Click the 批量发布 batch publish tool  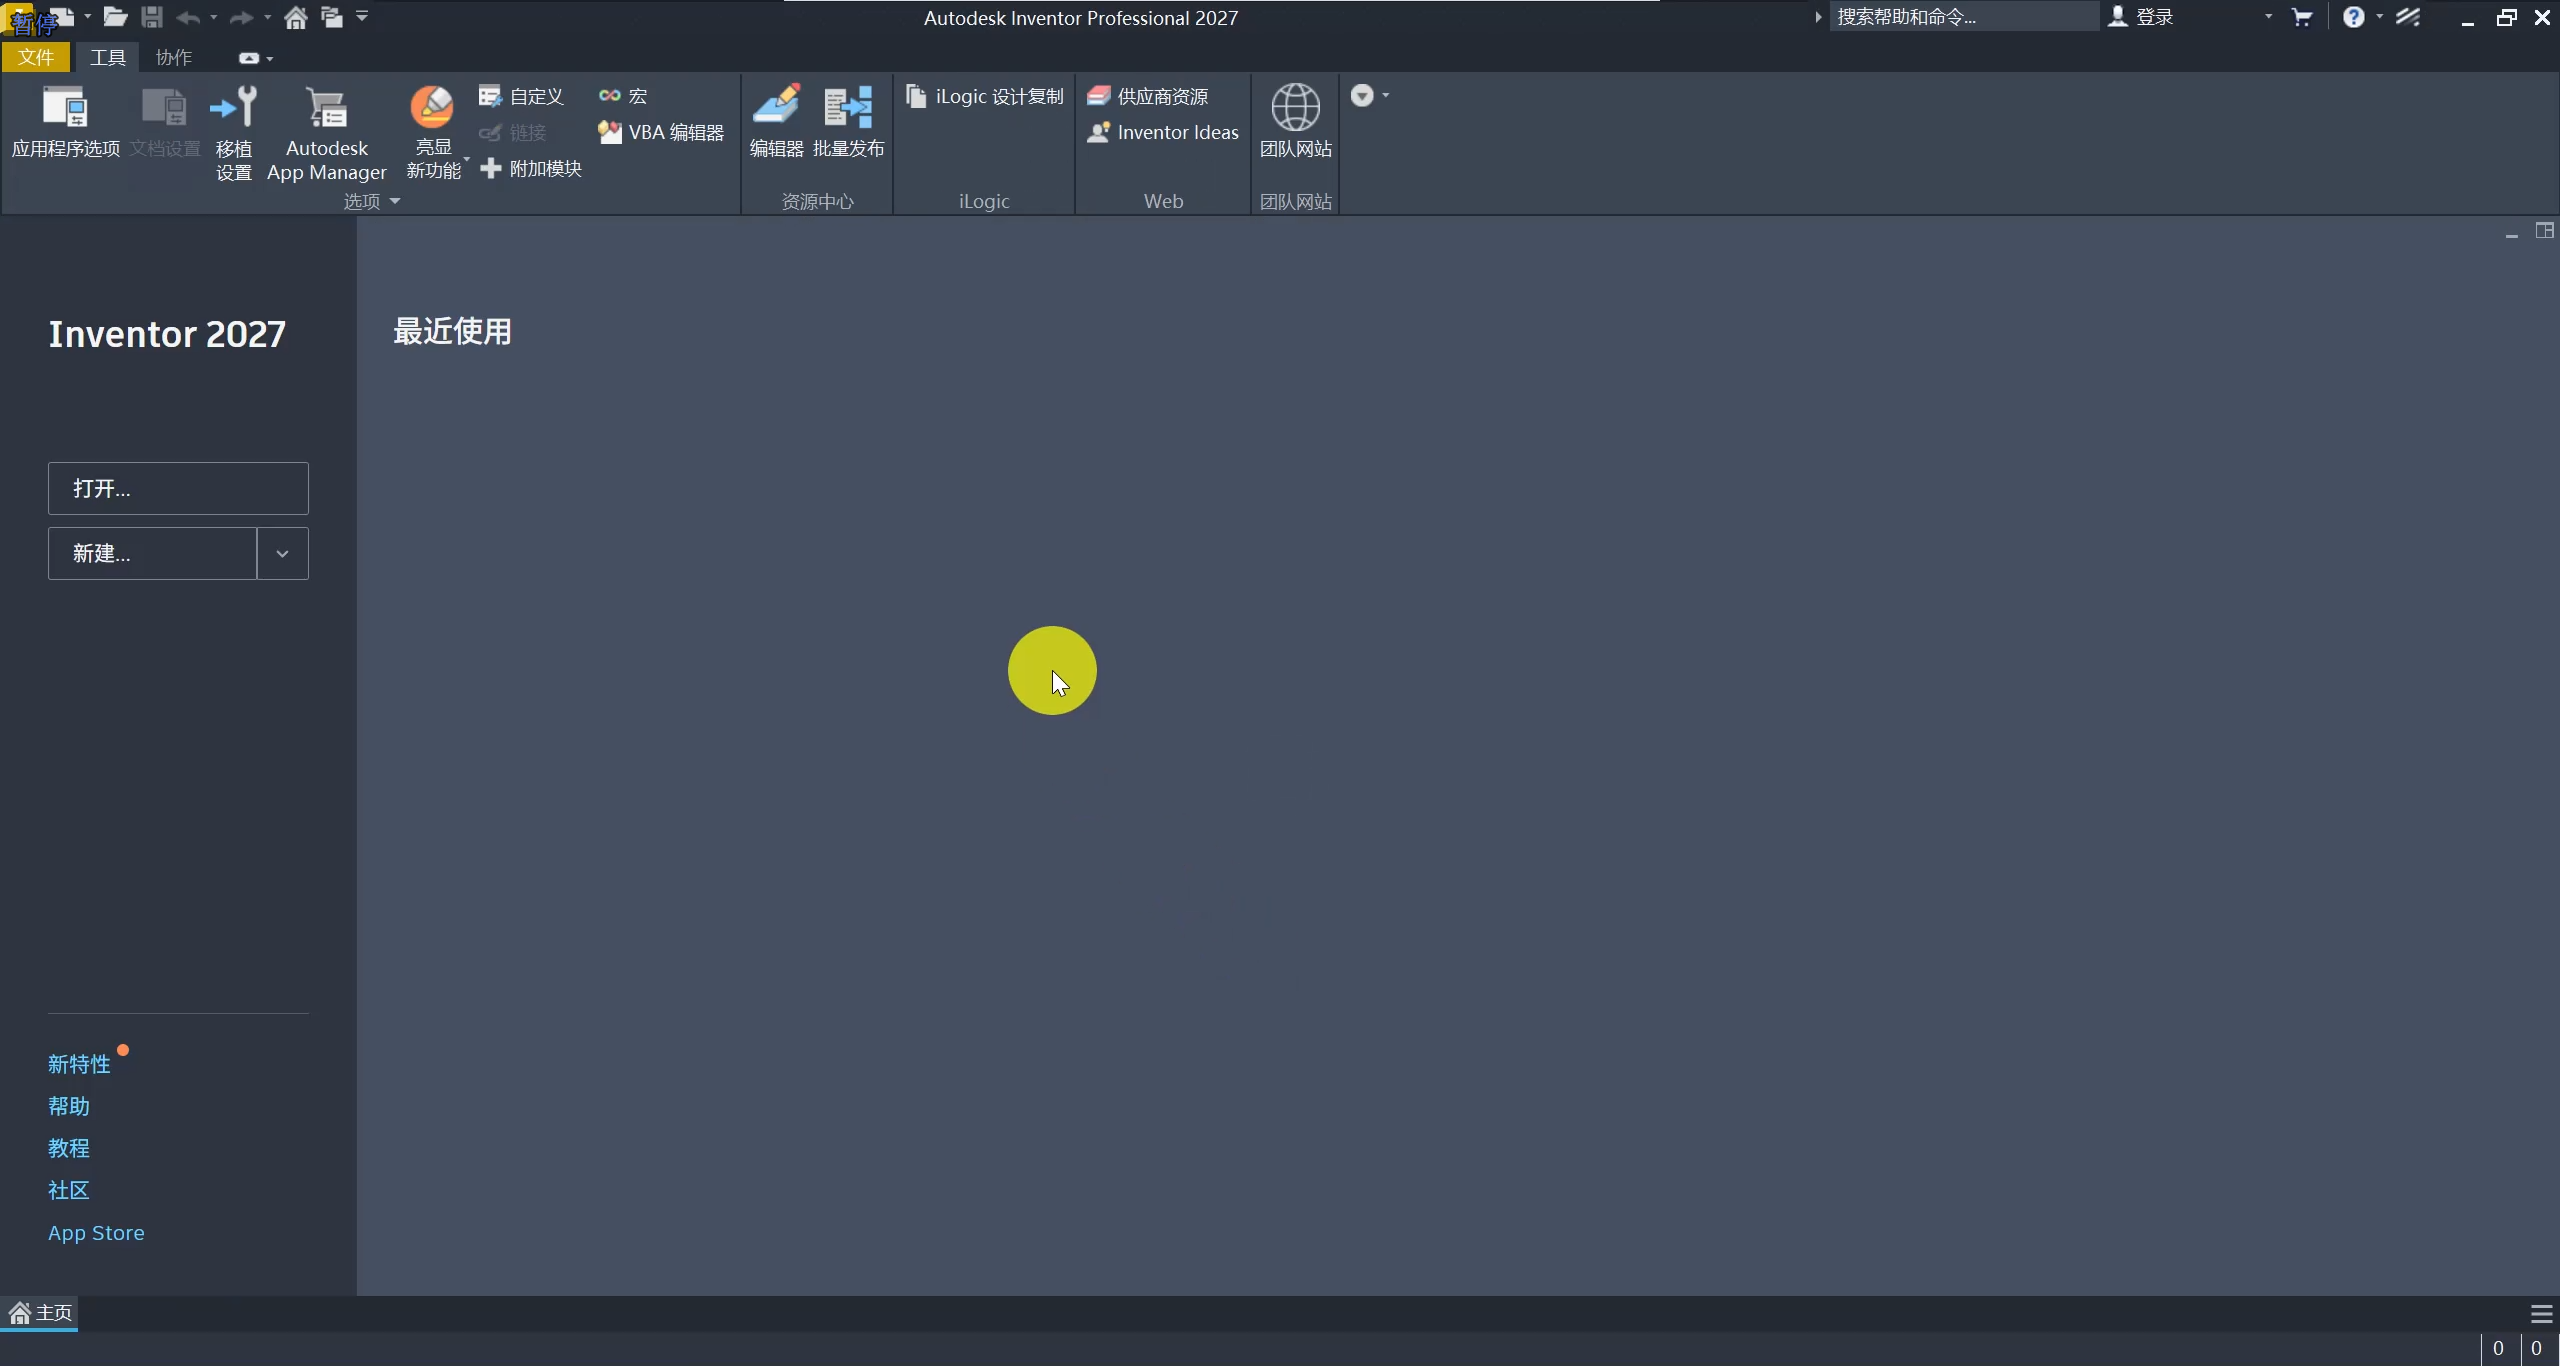tap(848, 122)
